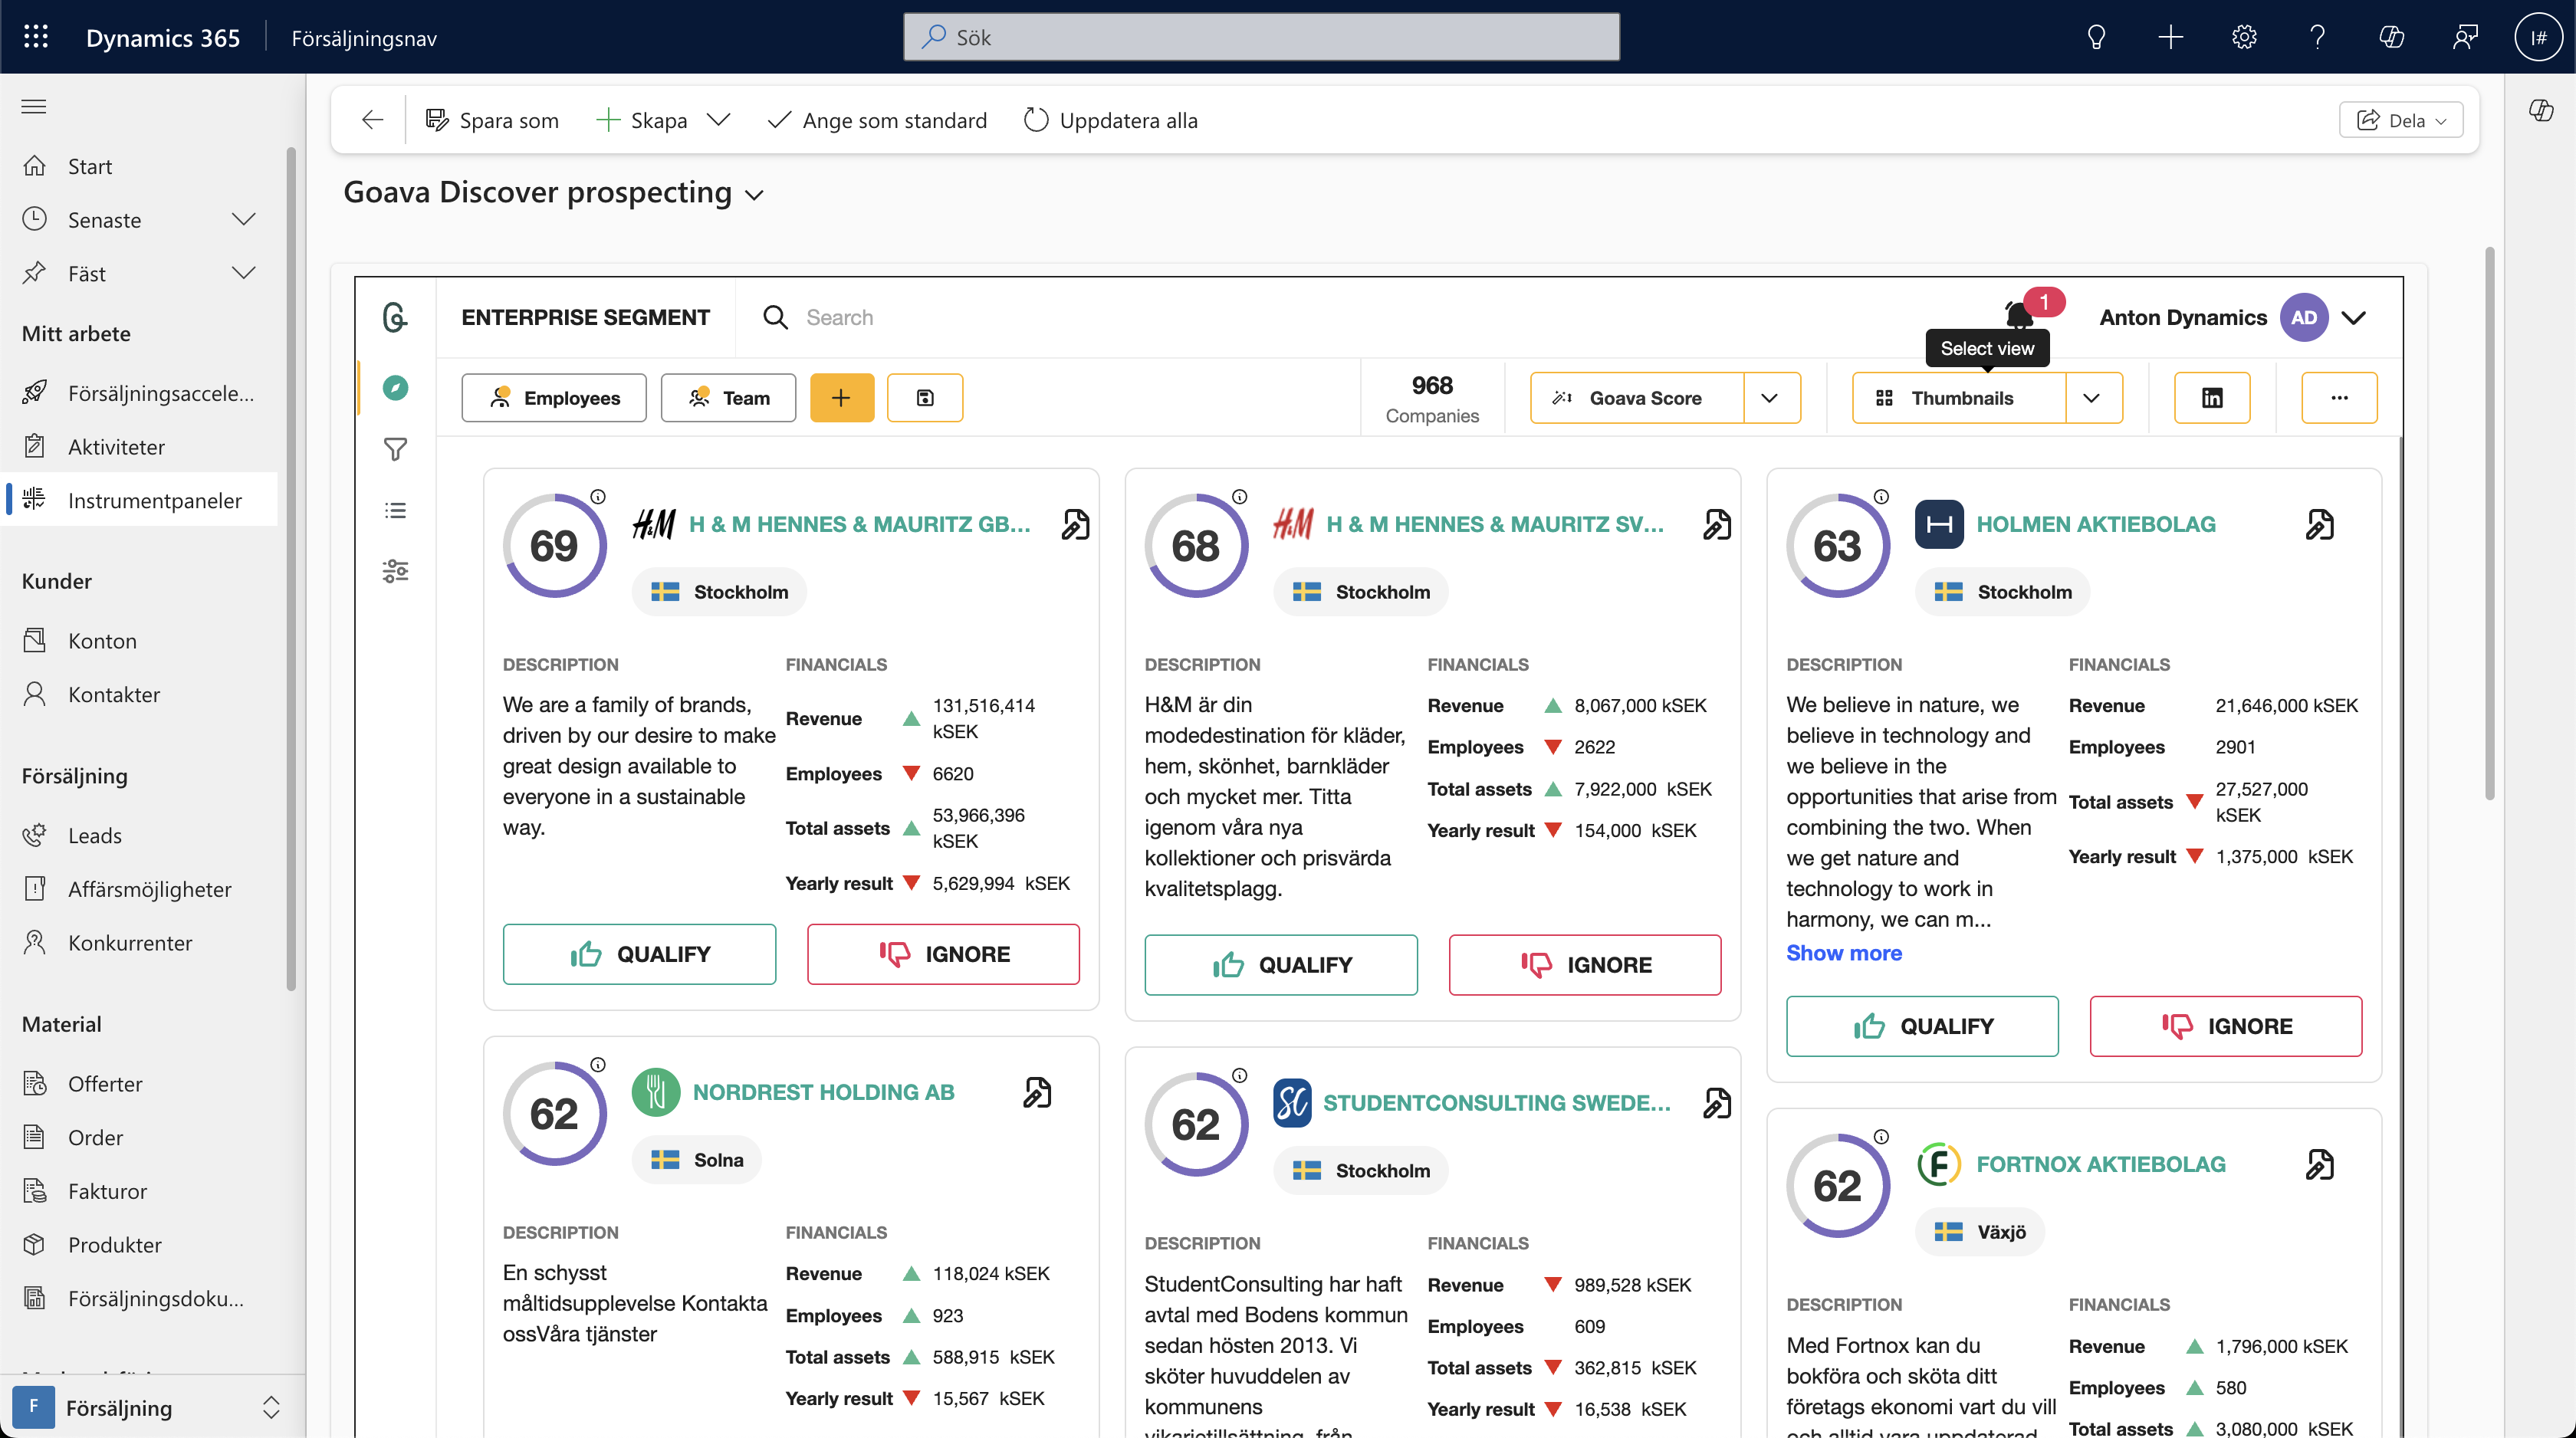Open Offerter in navigation

(x=140, y=1083)
